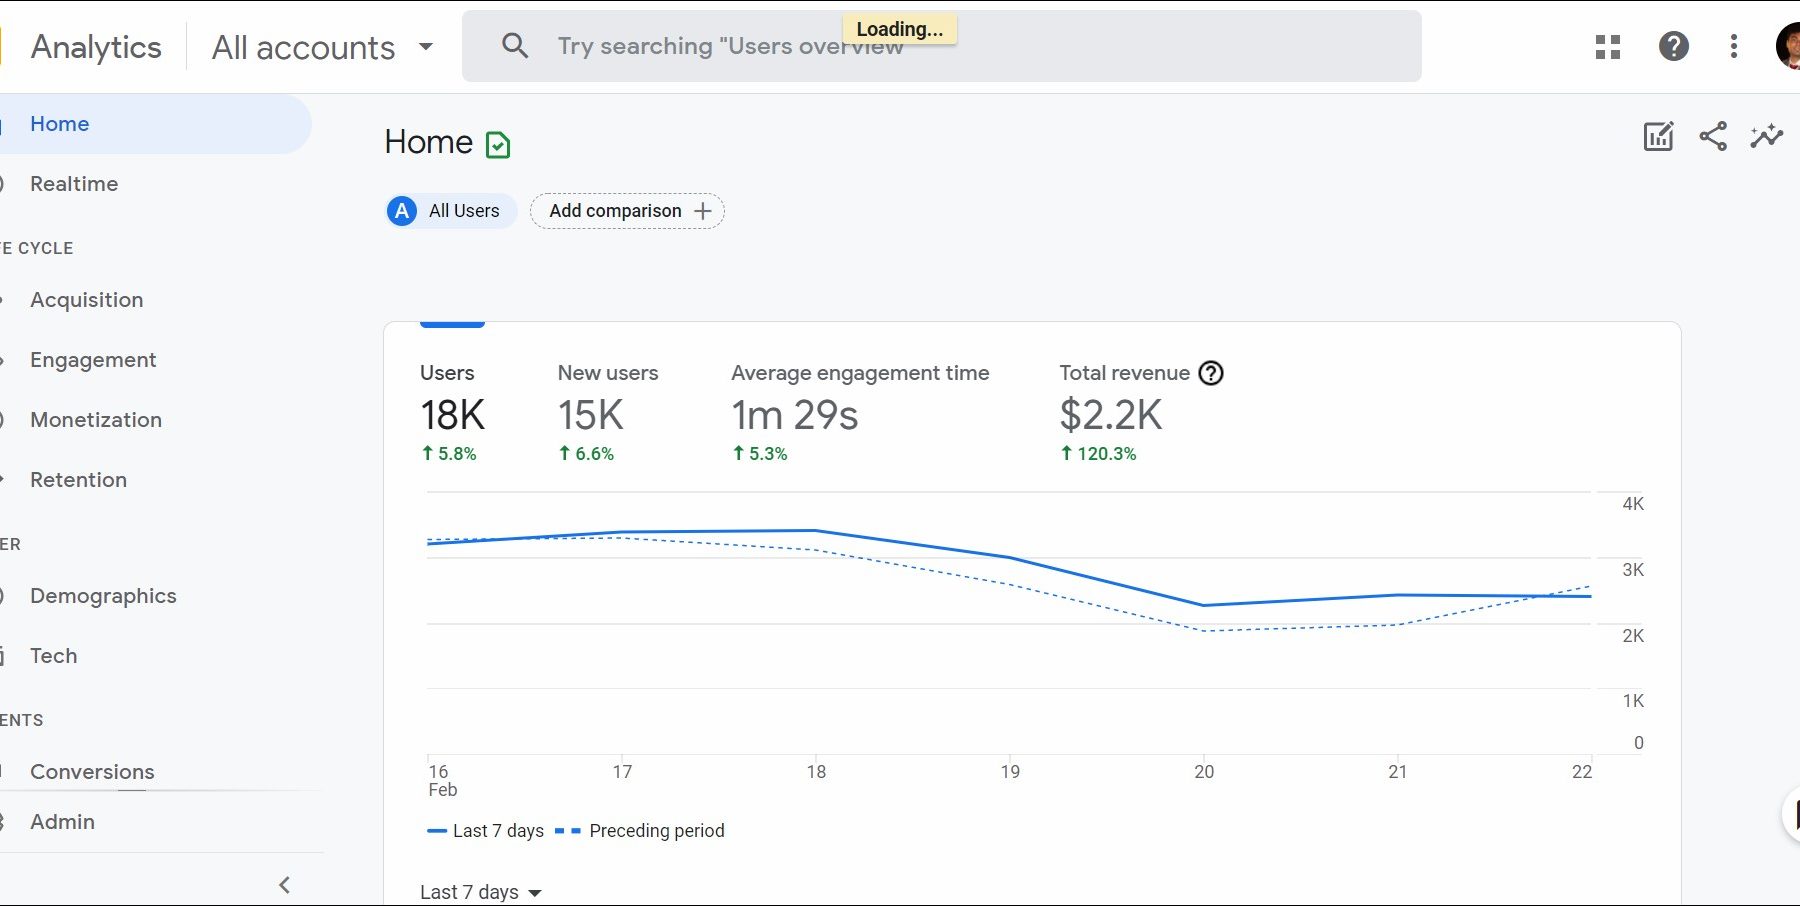Open the Insights sparkline icon
Image resolution: width=1800 pixels, height=906 pixels.
click(1766, 137)
